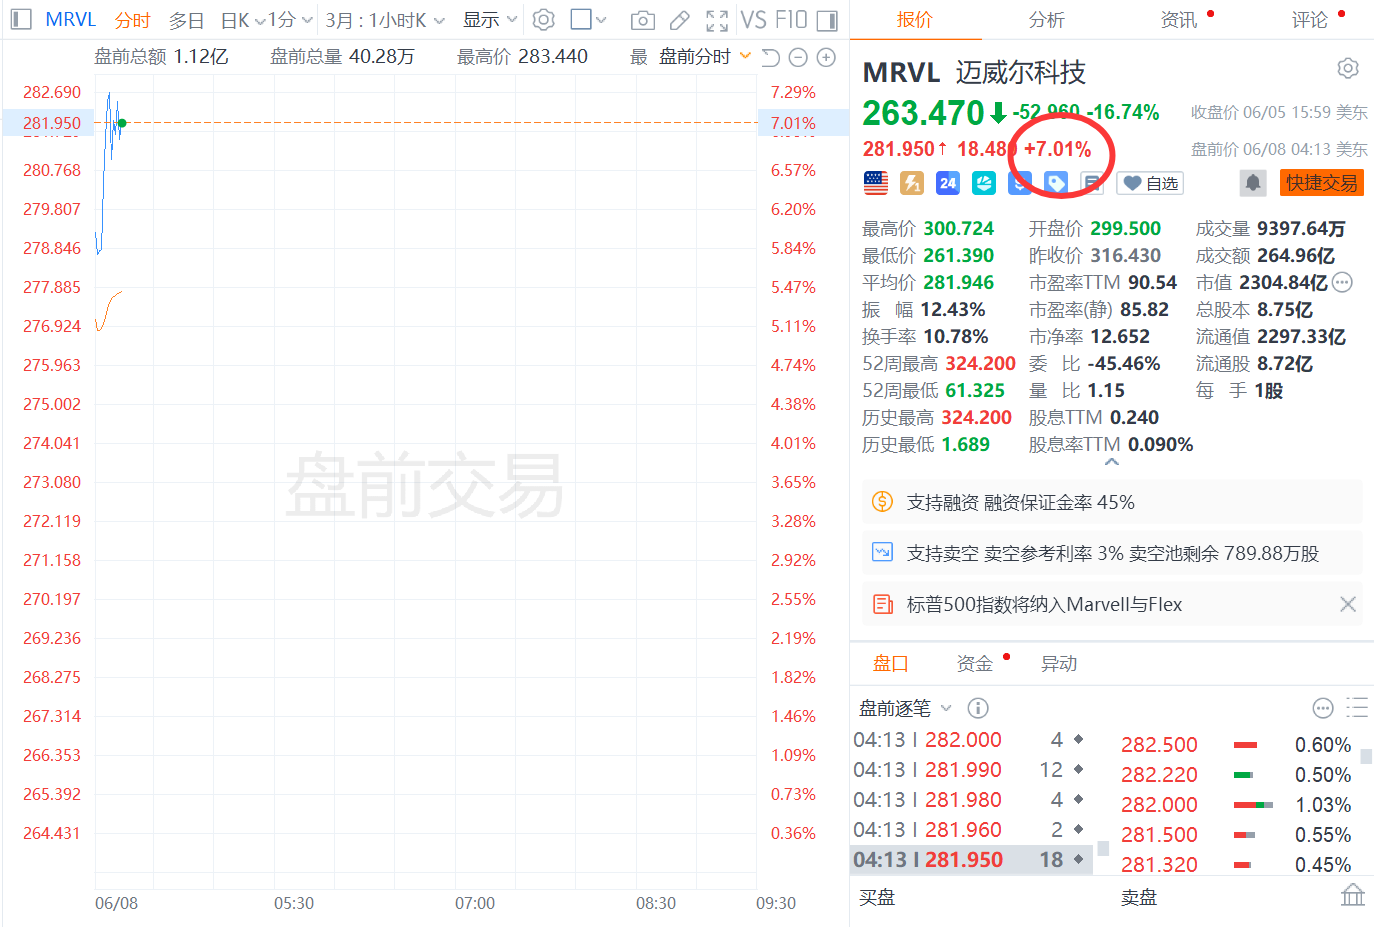Select the 04:13 trade at 281.980
This screenshot has width=1374, height=927.
[x=969, y=800]
